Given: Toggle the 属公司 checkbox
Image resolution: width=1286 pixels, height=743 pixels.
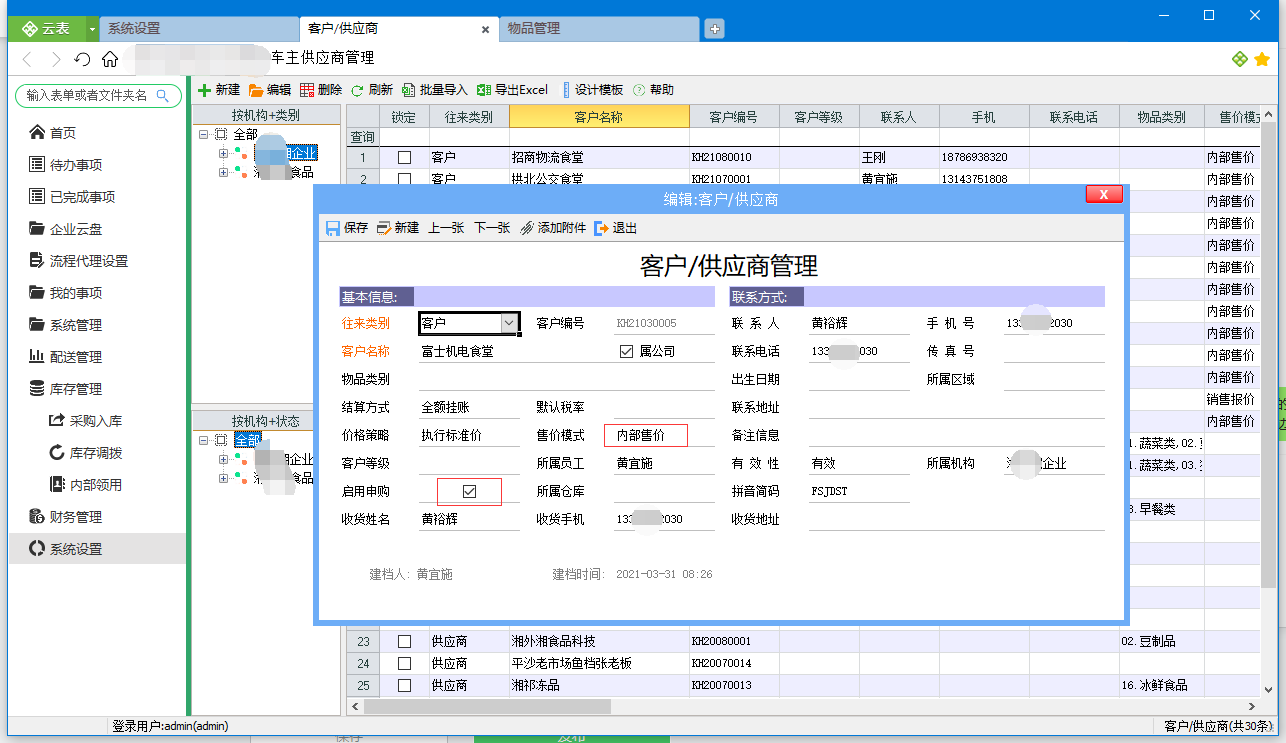Looking at the screenshot, I should click(x=627, y=351).
